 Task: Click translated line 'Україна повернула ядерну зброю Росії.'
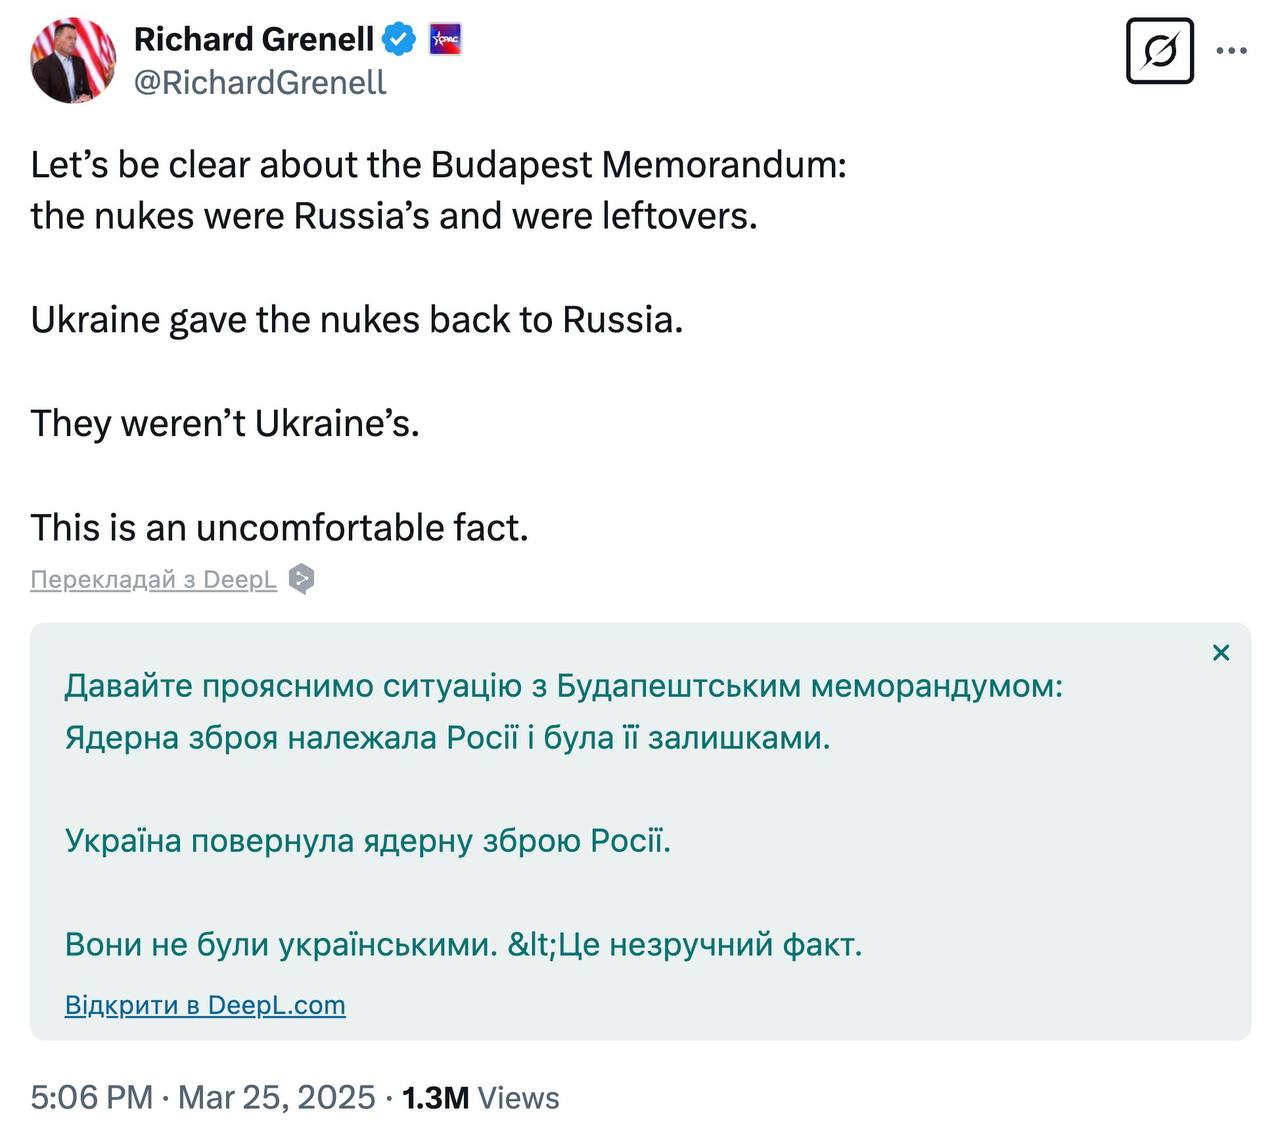pos(367,840)
